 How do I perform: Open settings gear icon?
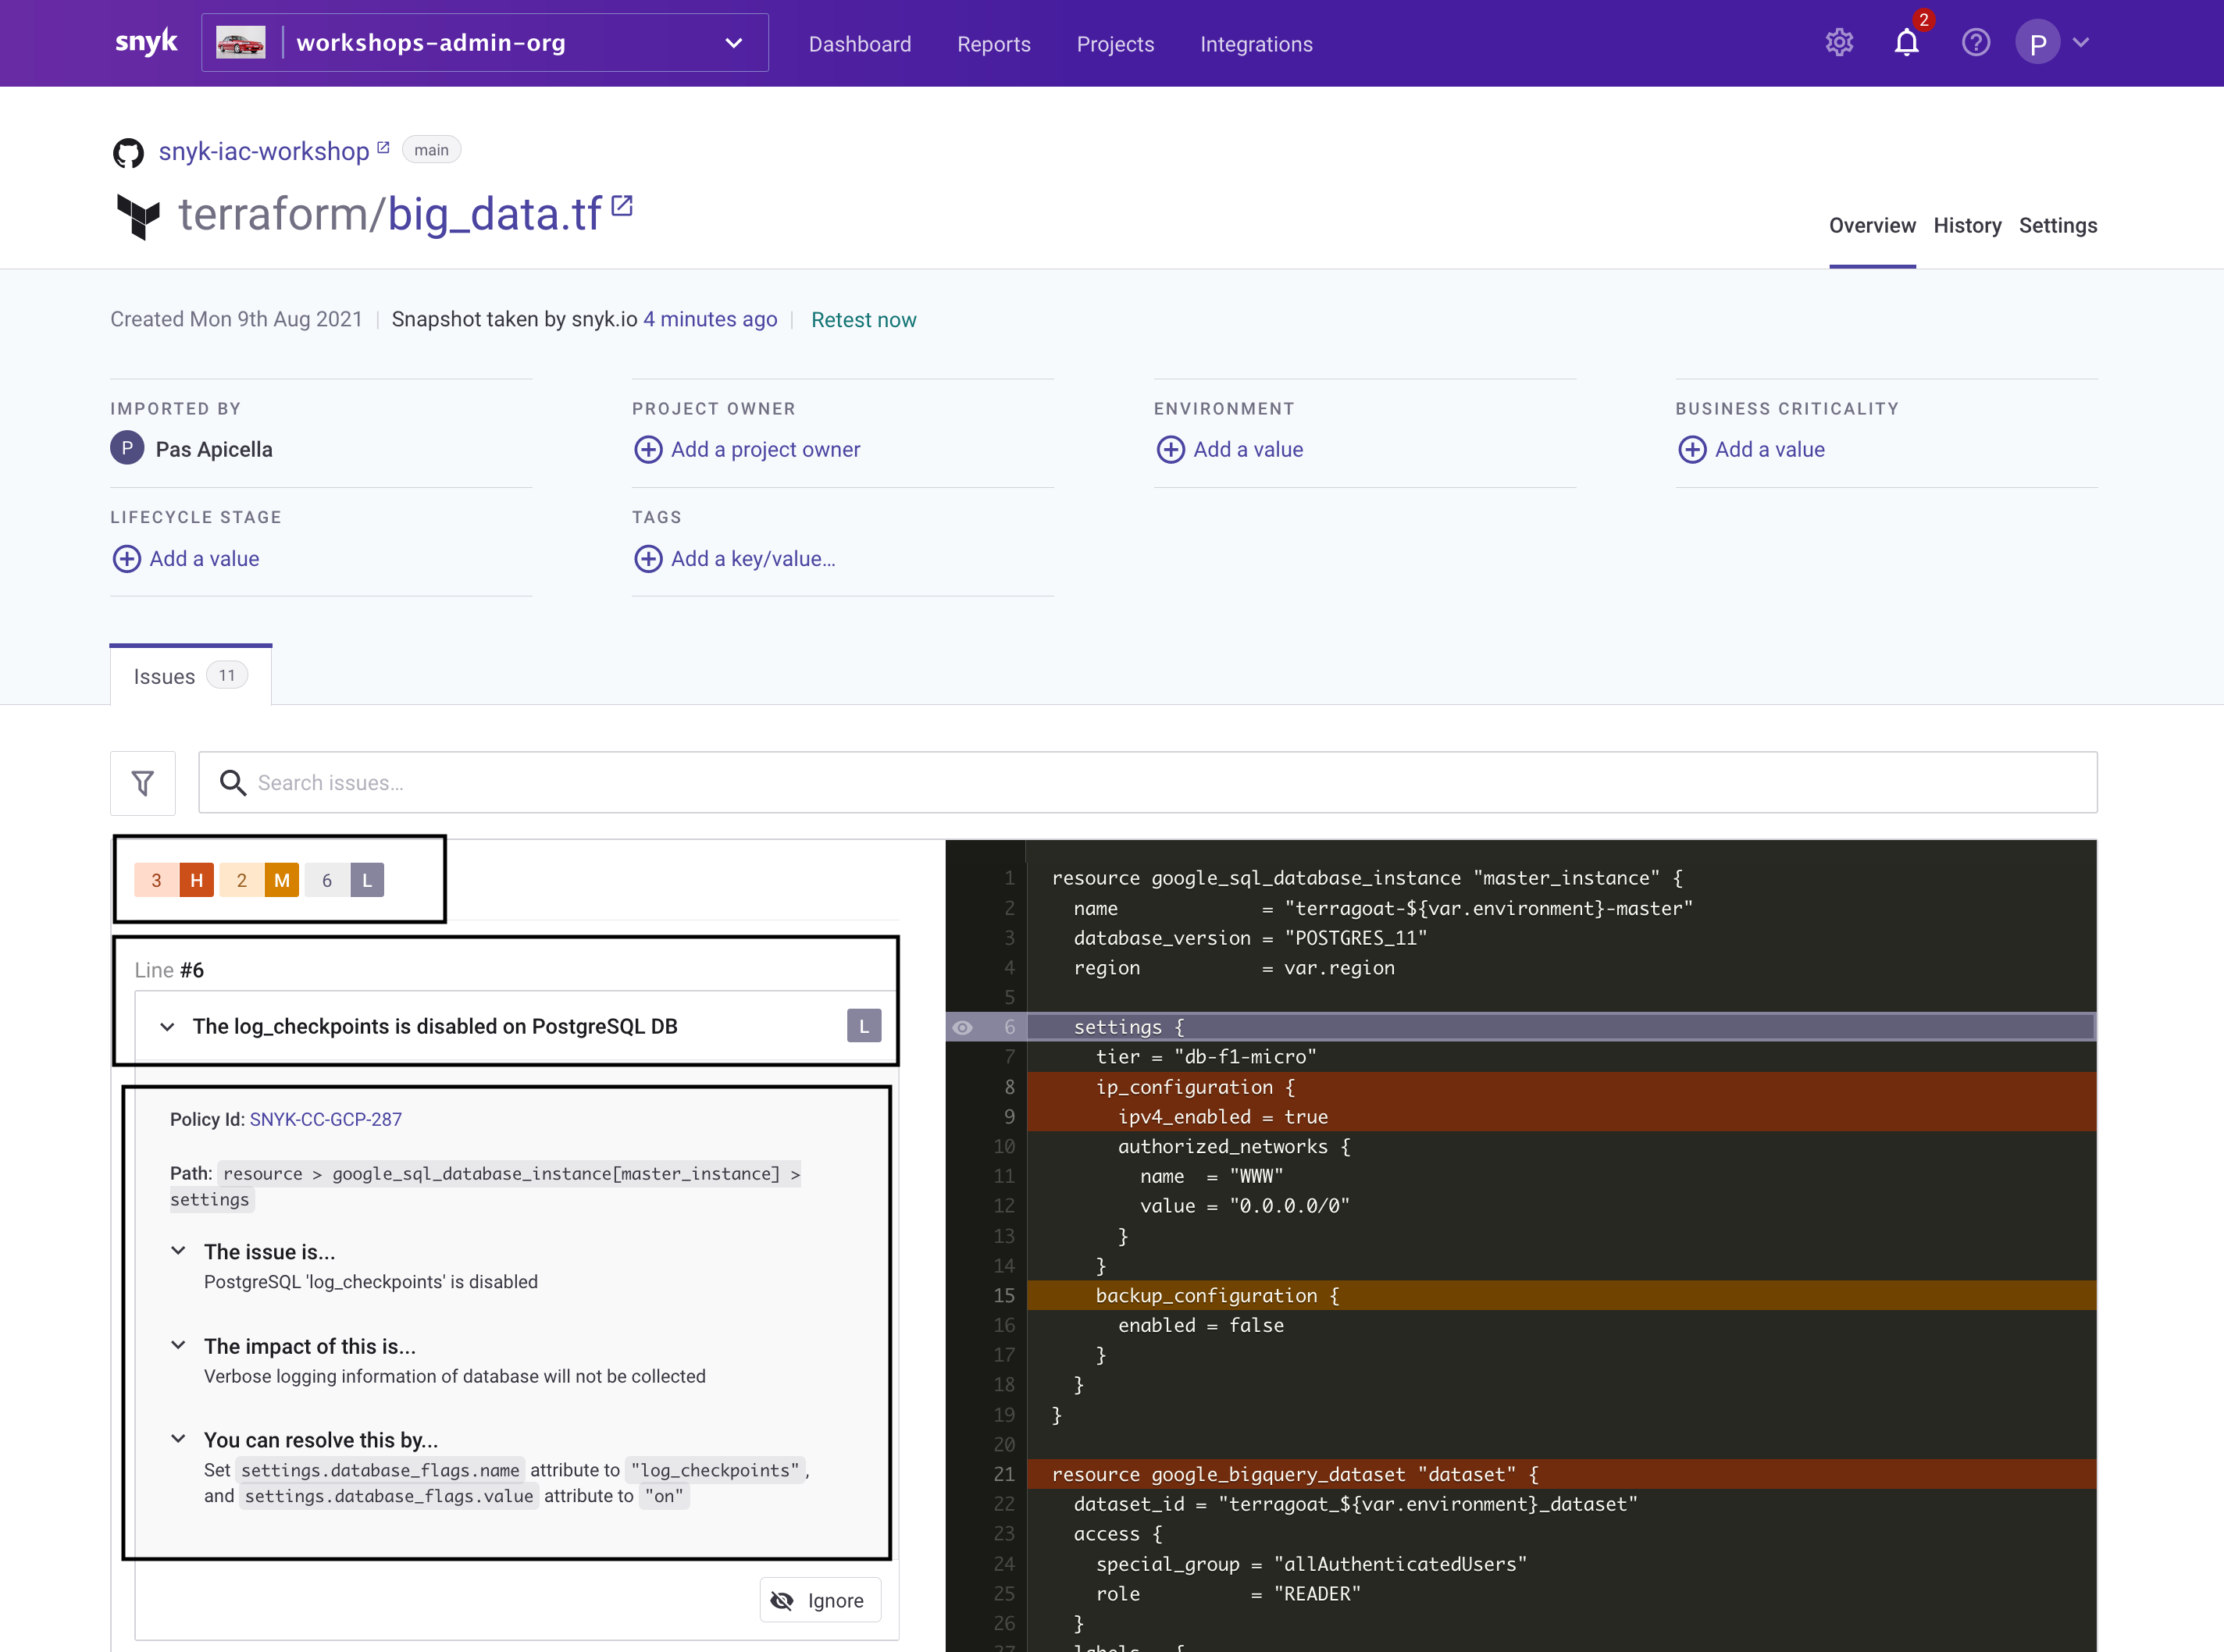(1839, 42)
